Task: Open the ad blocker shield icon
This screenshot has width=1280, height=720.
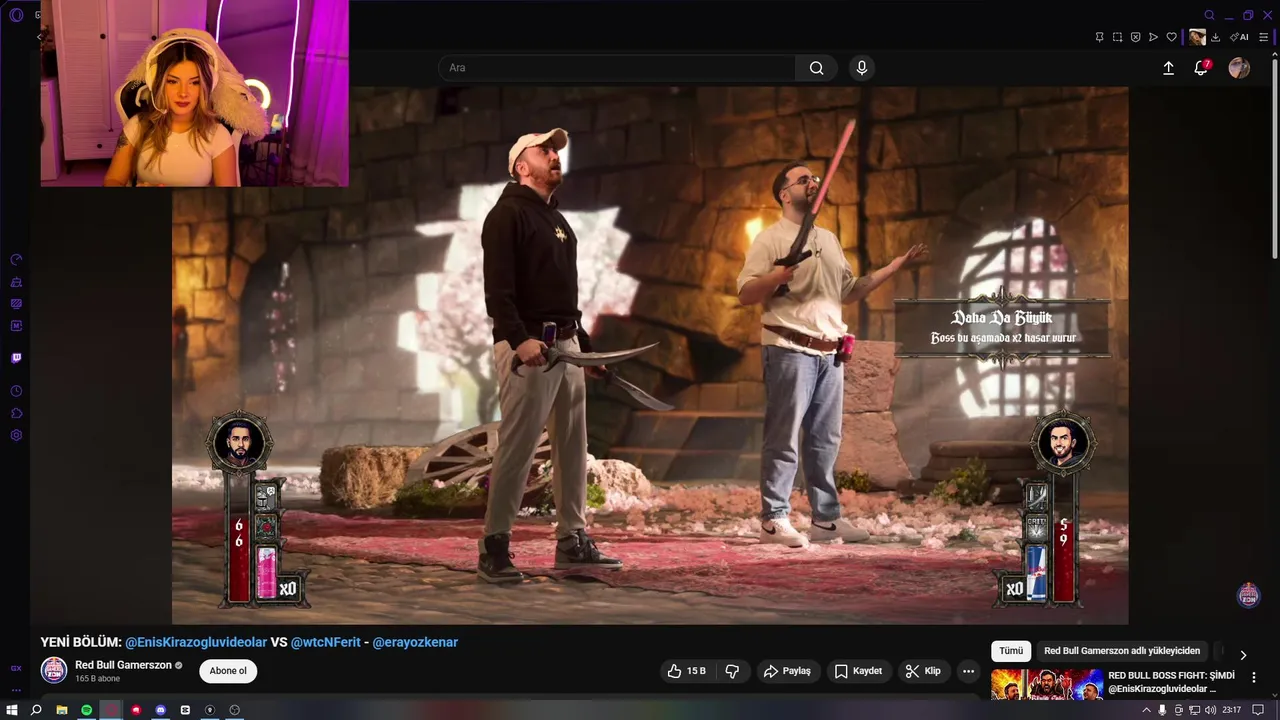Action: (1135, 37)
